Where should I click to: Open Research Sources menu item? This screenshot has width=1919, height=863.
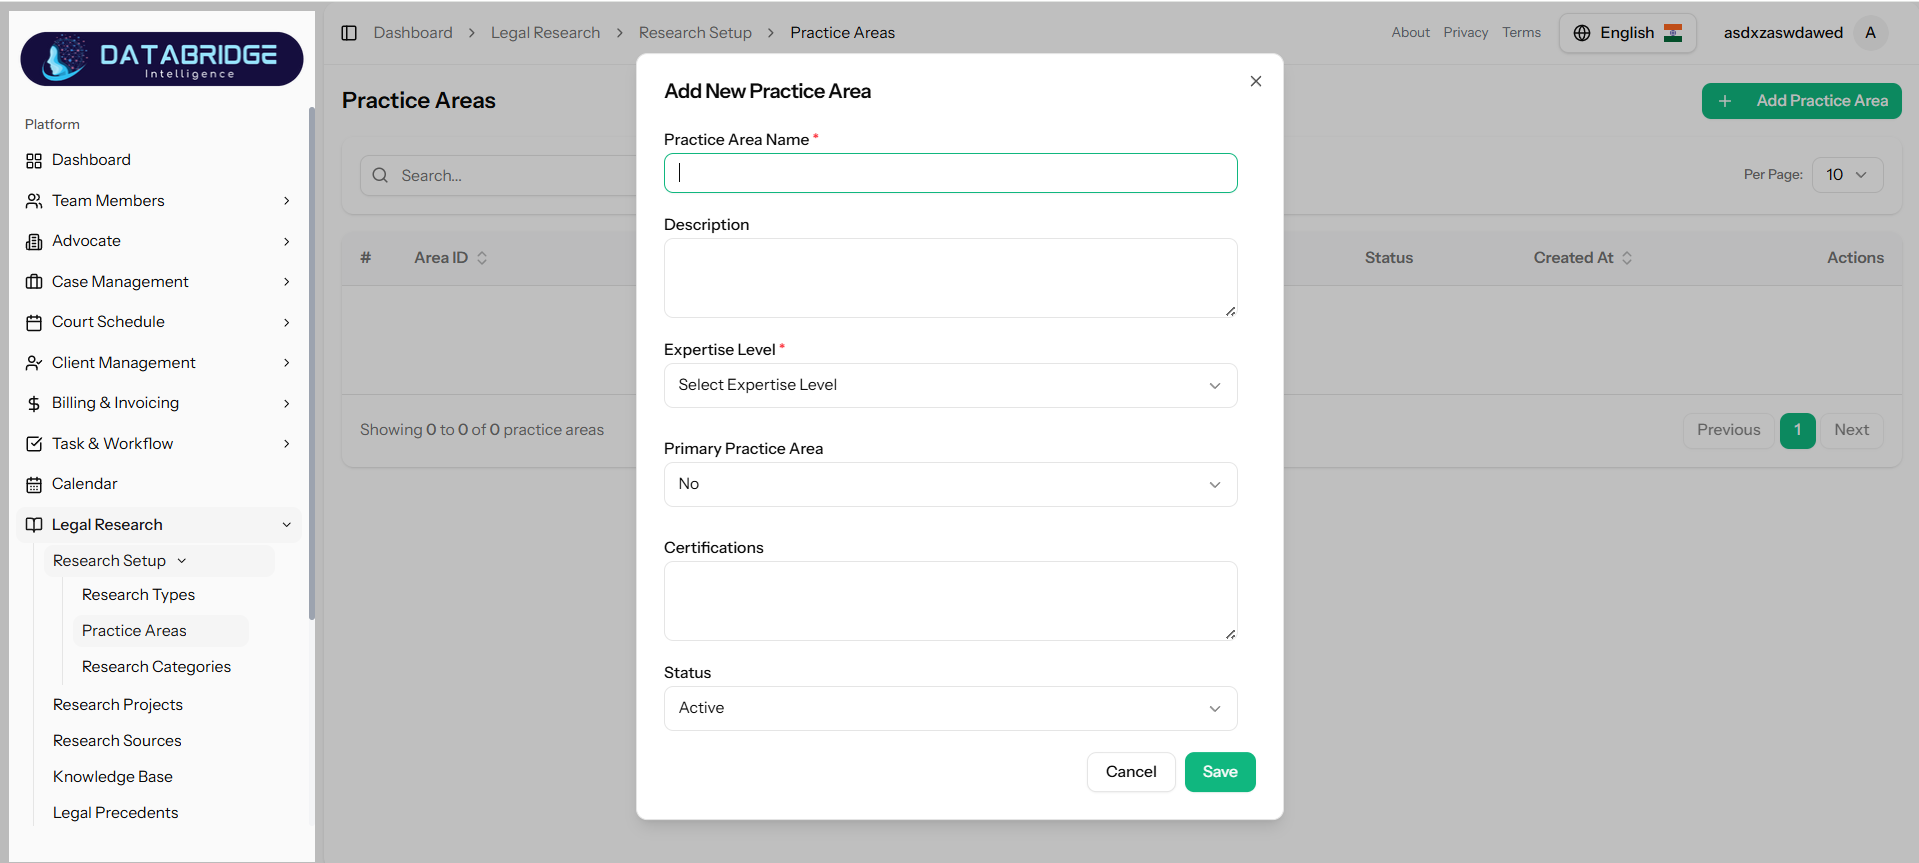(x=117, y=741)
